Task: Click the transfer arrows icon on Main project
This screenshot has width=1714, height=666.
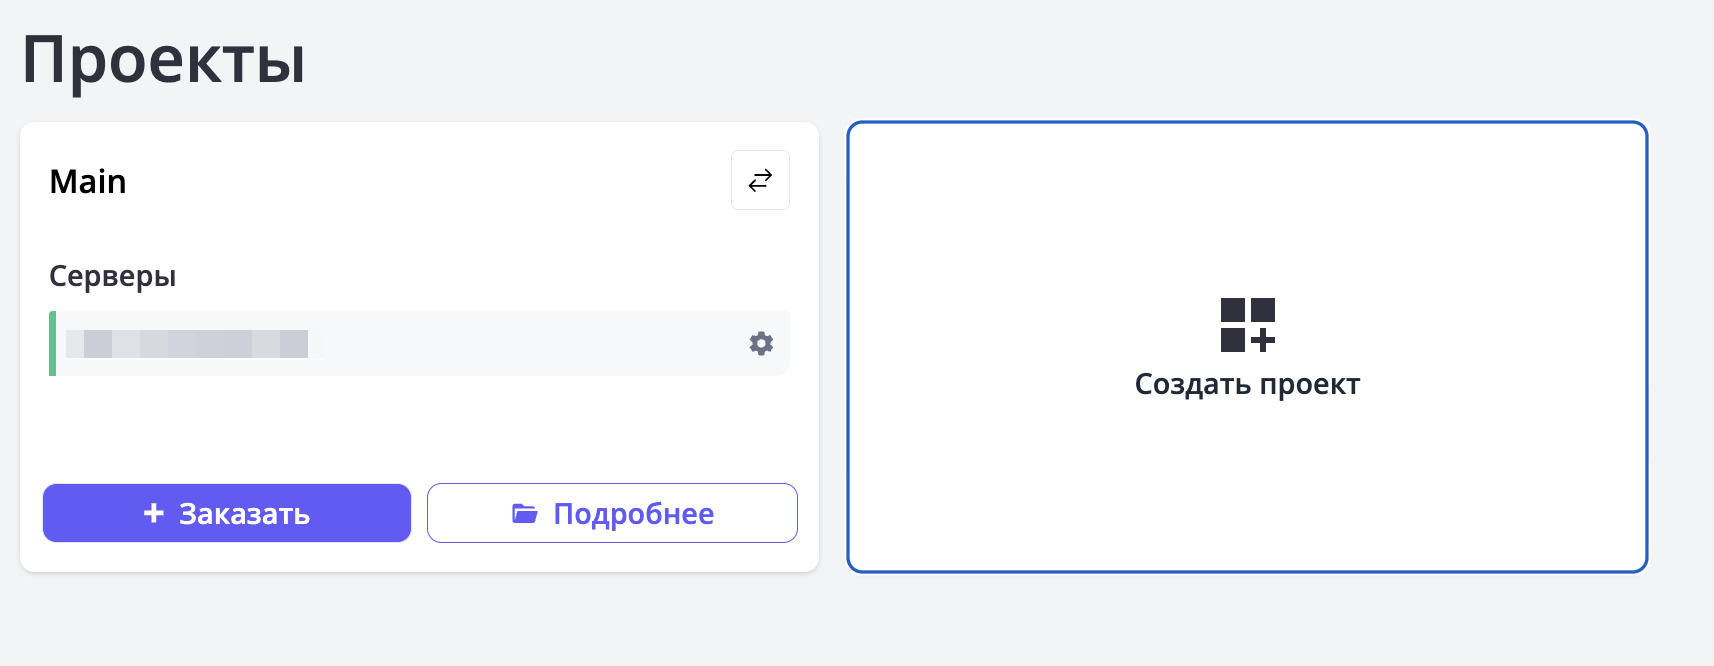Action: tap(760, 180)
